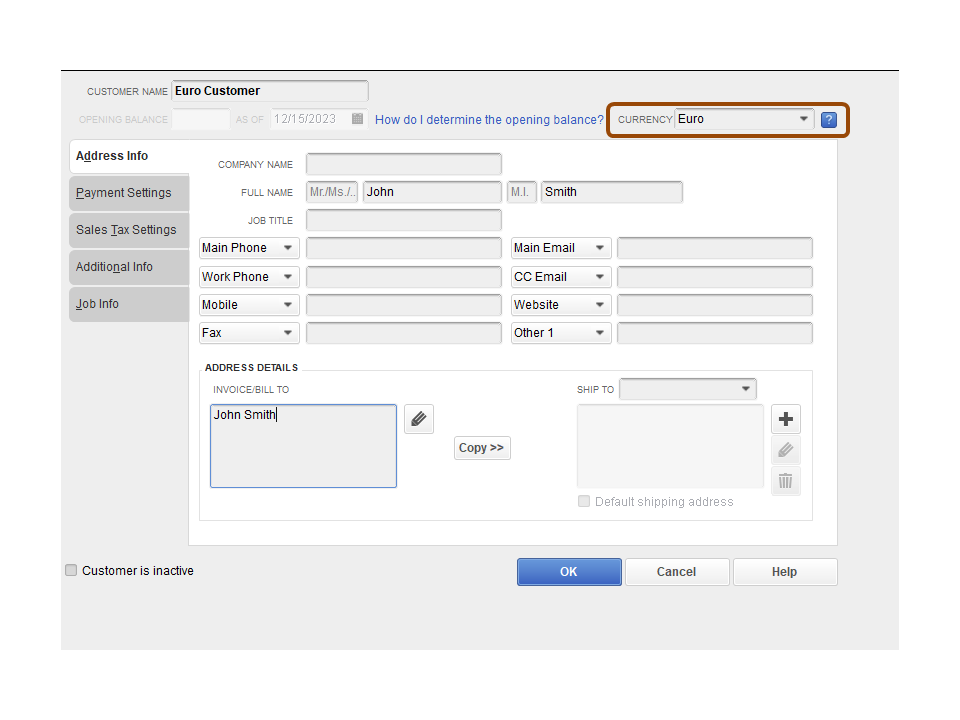Expand the Fax type dropdown
This screenshot has width=960, height=720.
[x=249, y=333]
